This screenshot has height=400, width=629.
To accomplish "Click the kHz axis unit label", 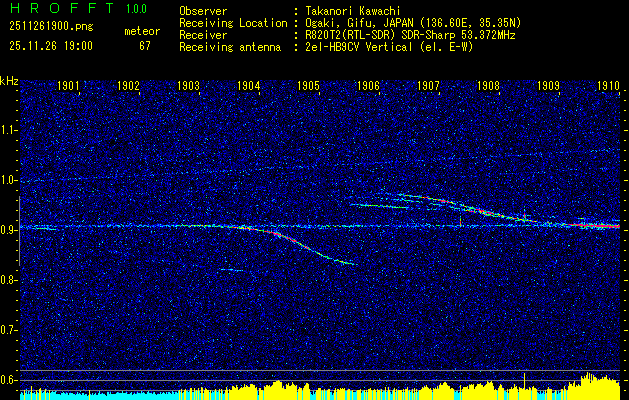I will [9, 81].
